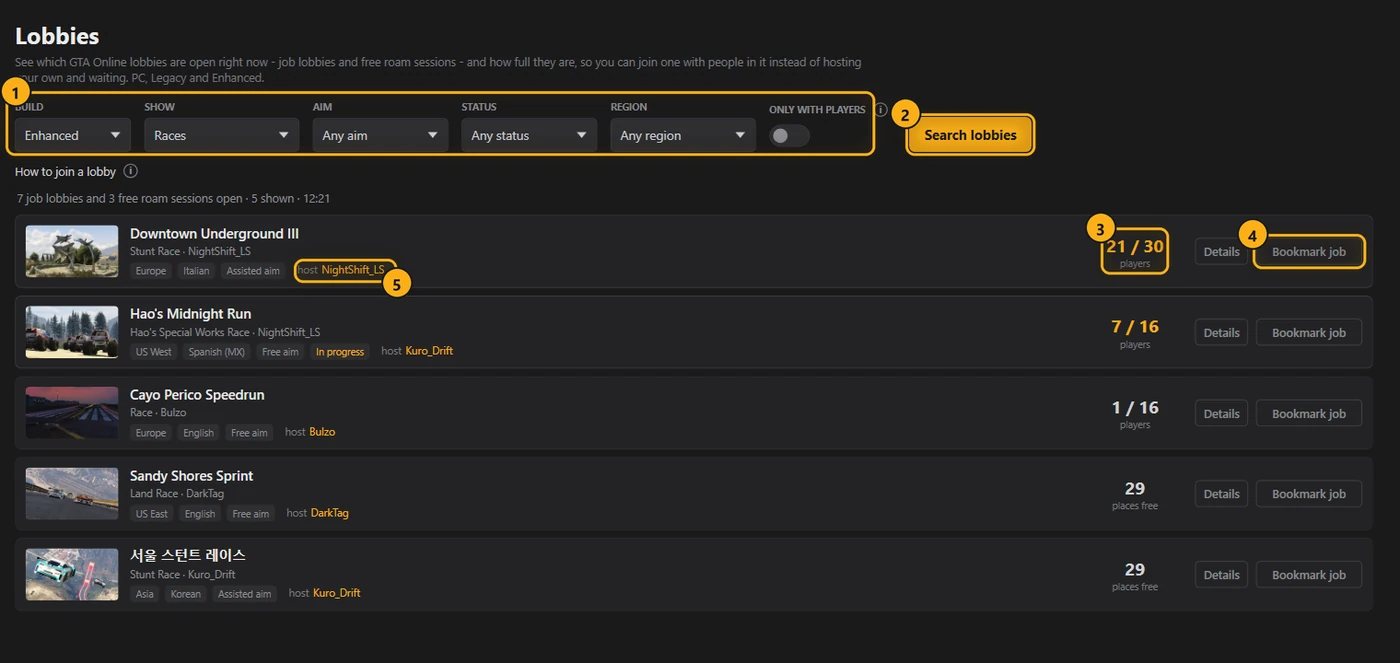This screenshot has width=1400, height=663.
Task: Open Details for Hao's Midnight Run
Action: (1221, 333)
